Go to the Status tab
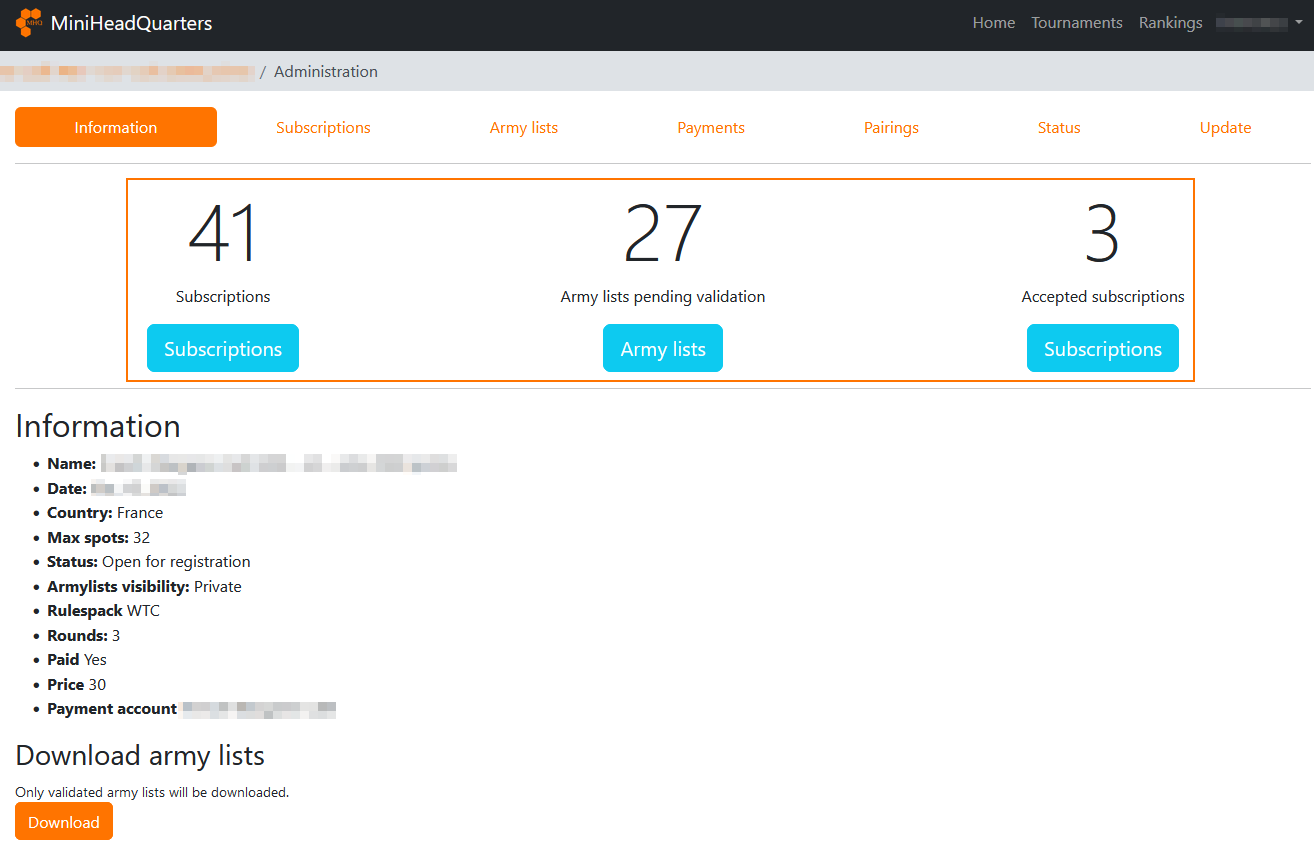 [1059, 128]
